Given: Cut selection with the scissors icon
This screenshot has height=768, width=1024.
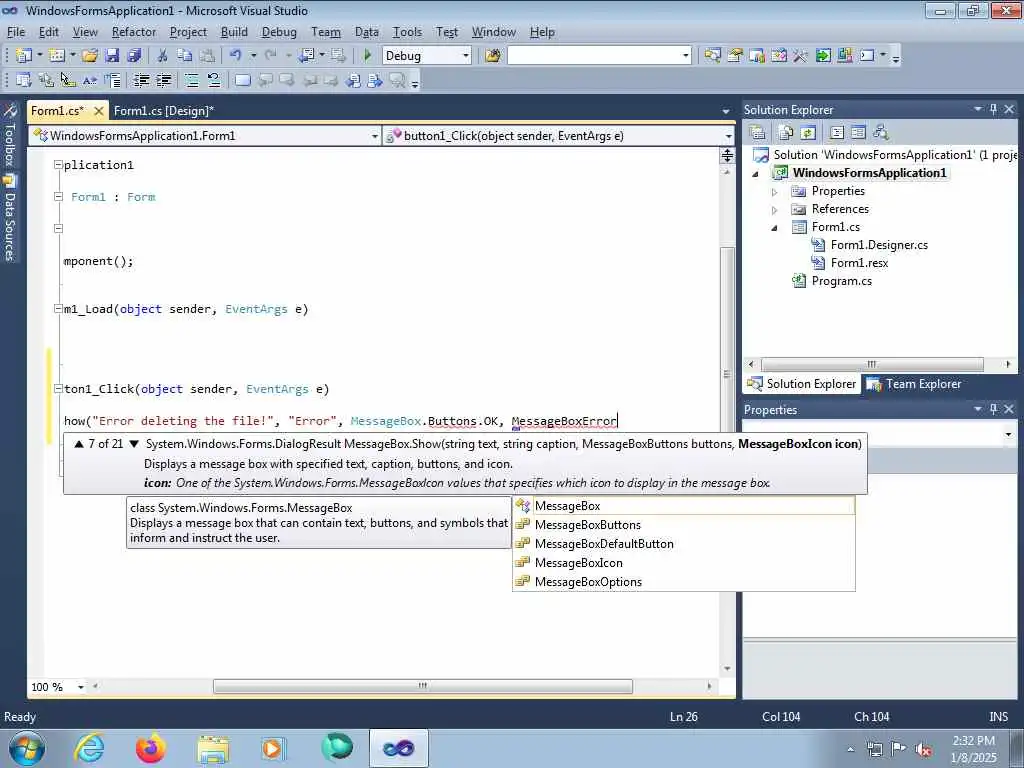Looking at the screenshot, I should [163, 56].
